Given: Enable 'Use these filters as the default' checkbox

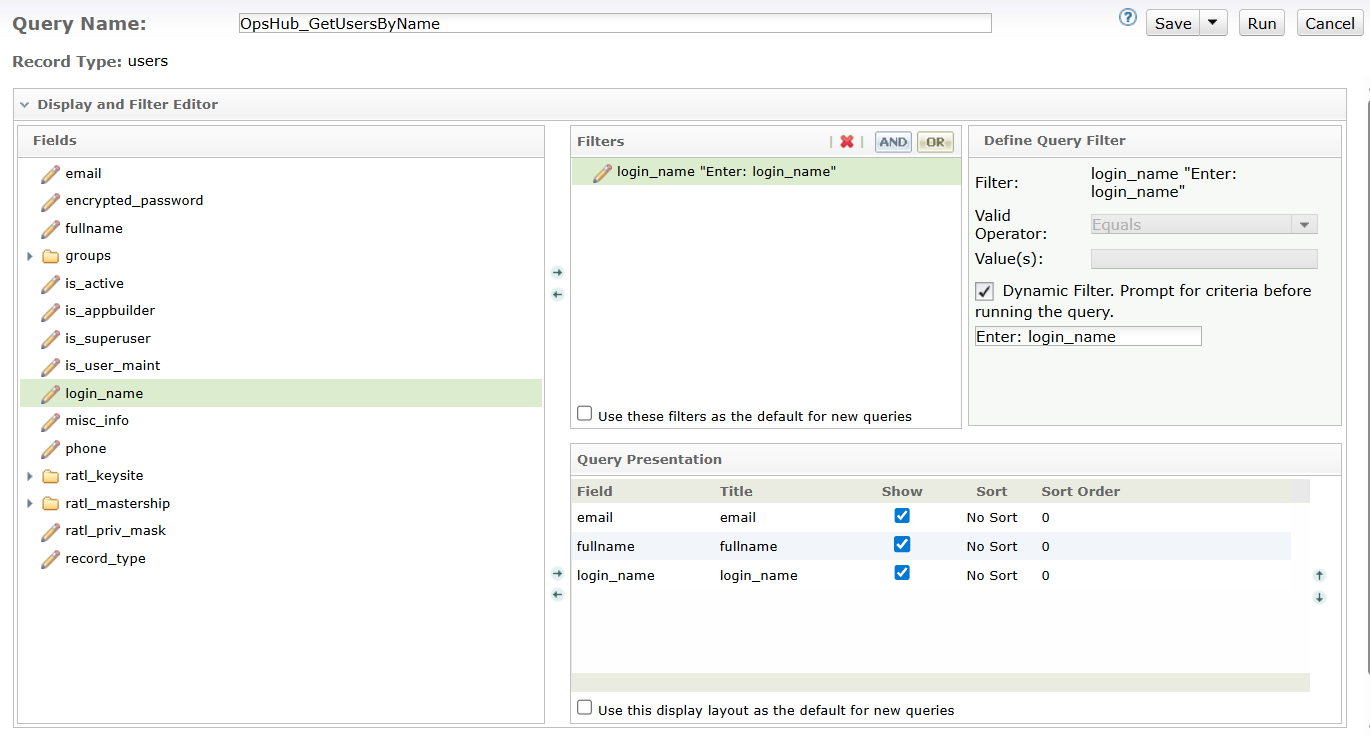Looking at the screenshot, I should 585,414.
